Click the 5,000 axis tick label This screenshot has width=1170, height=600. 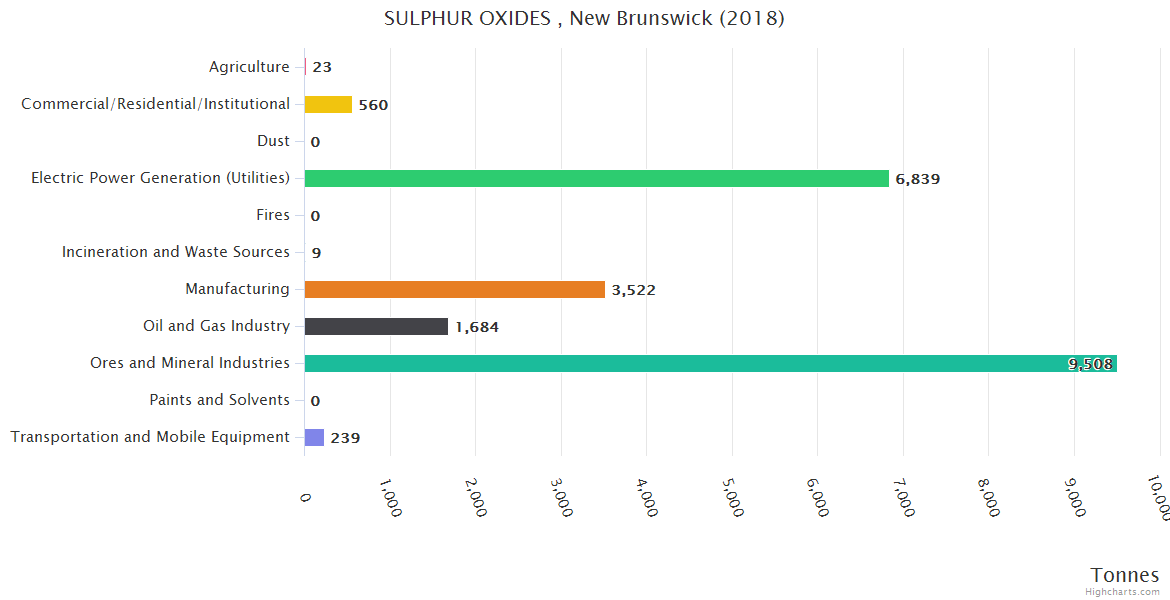(733, 497)
